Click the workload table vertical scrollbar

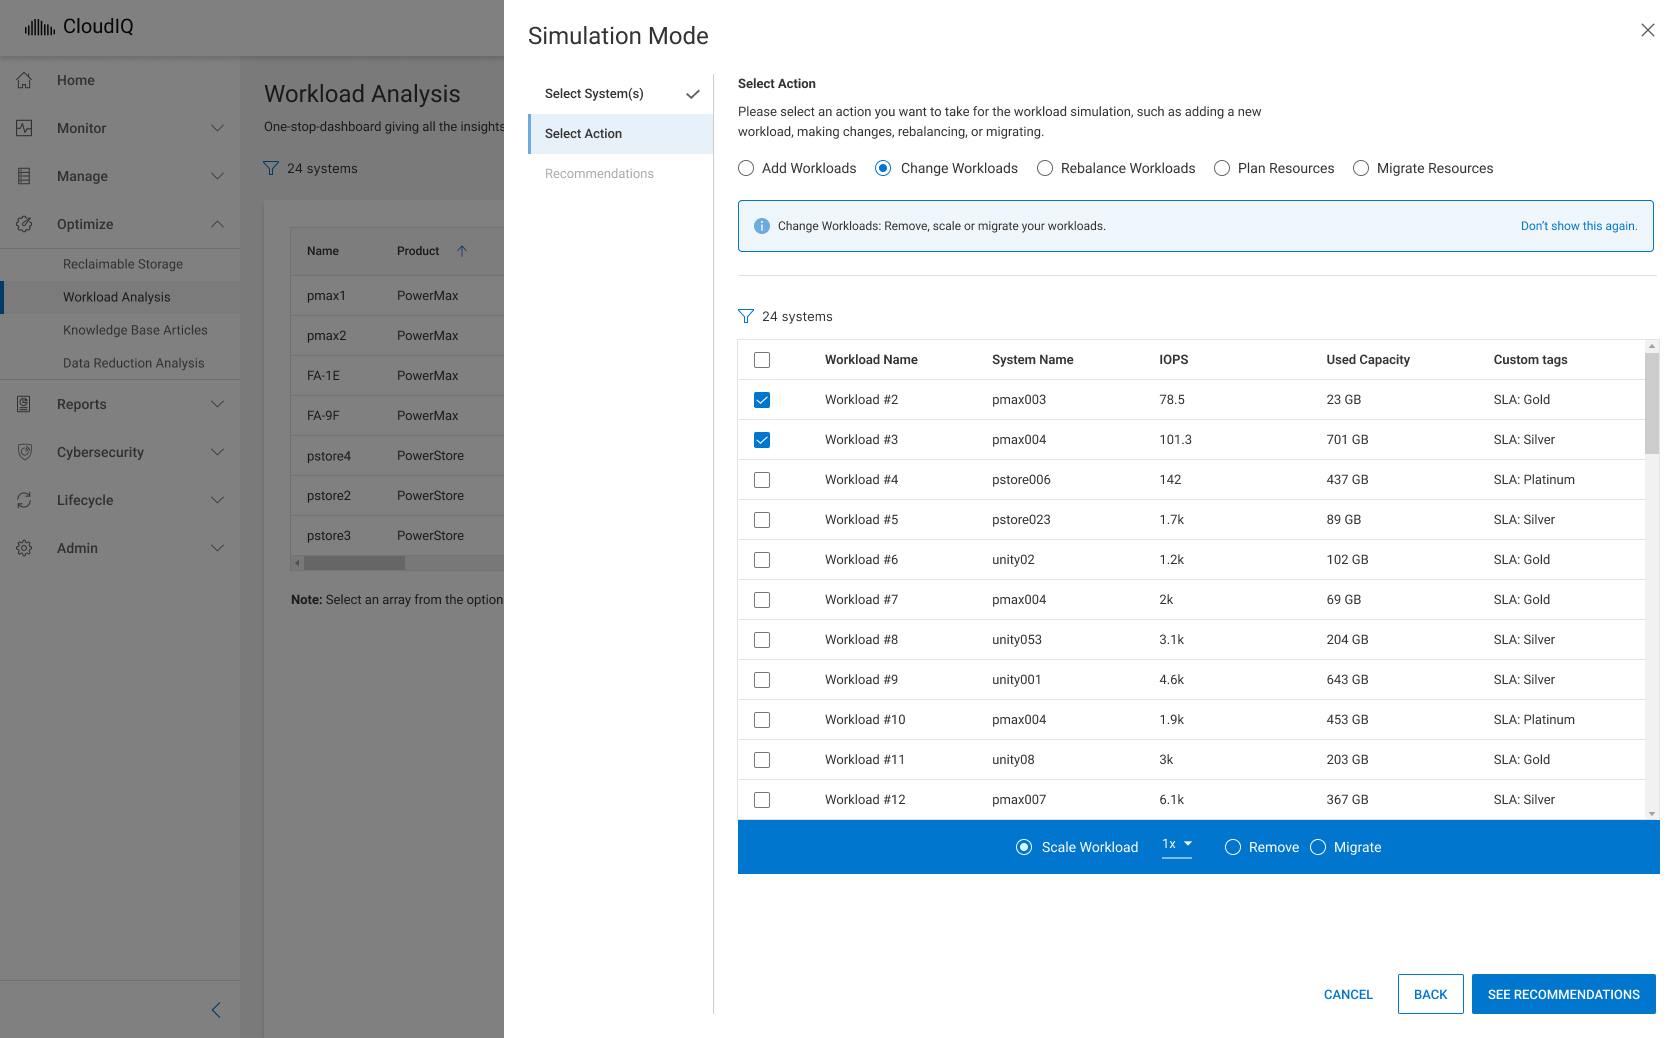[x=1652, y=403]
